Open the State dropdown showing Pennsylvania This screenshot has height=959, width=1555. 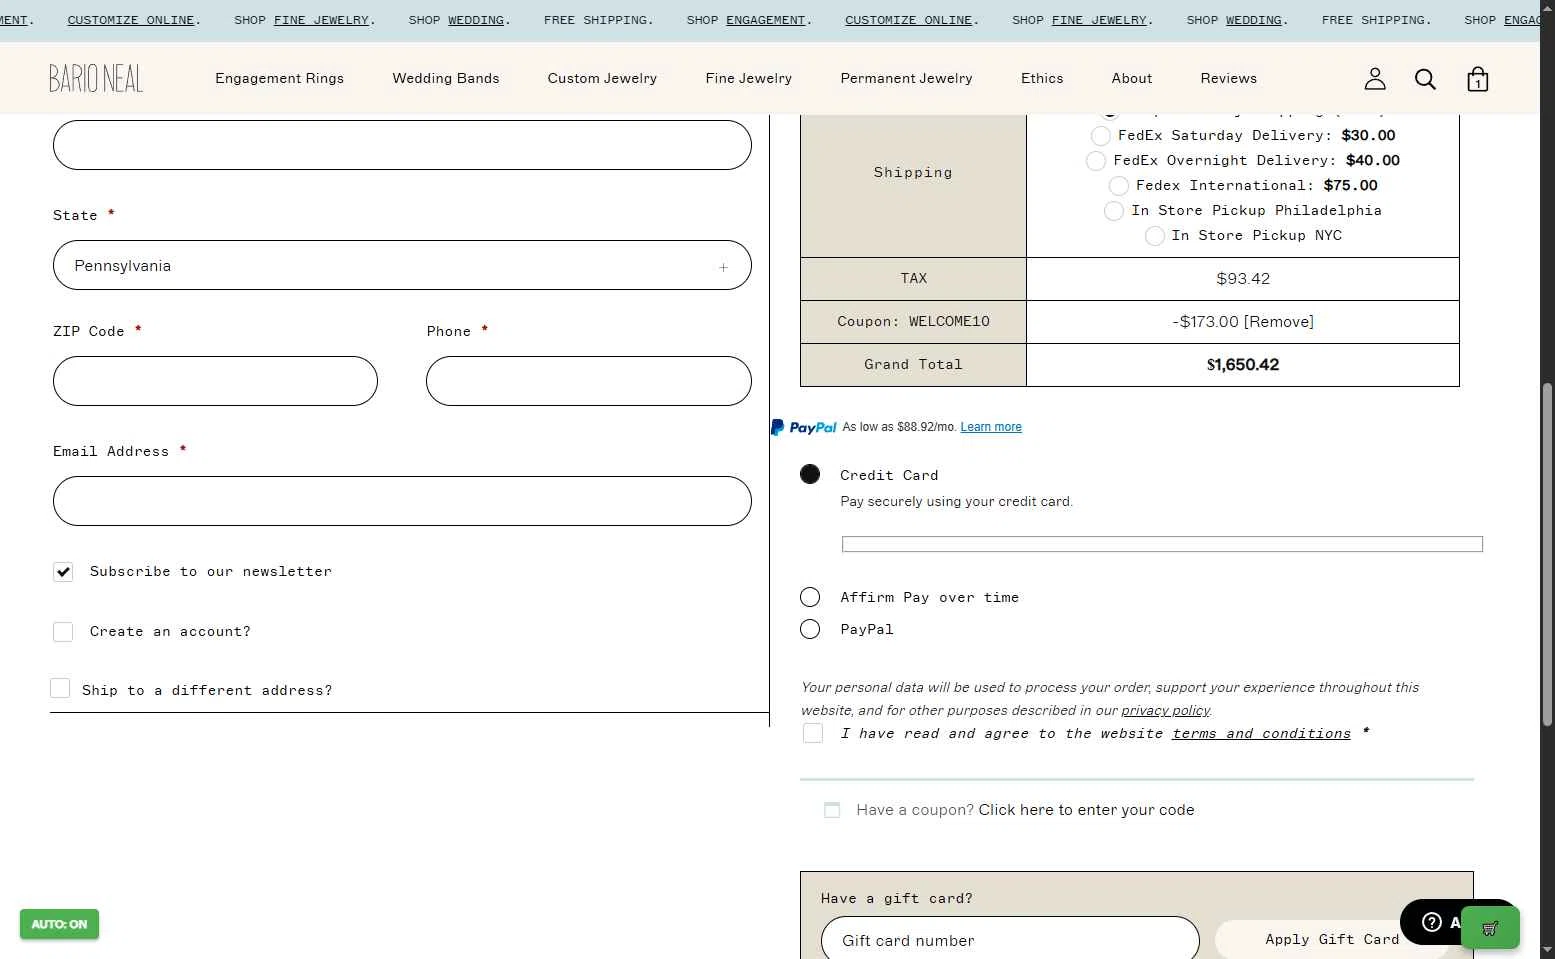tap(402, 265)
